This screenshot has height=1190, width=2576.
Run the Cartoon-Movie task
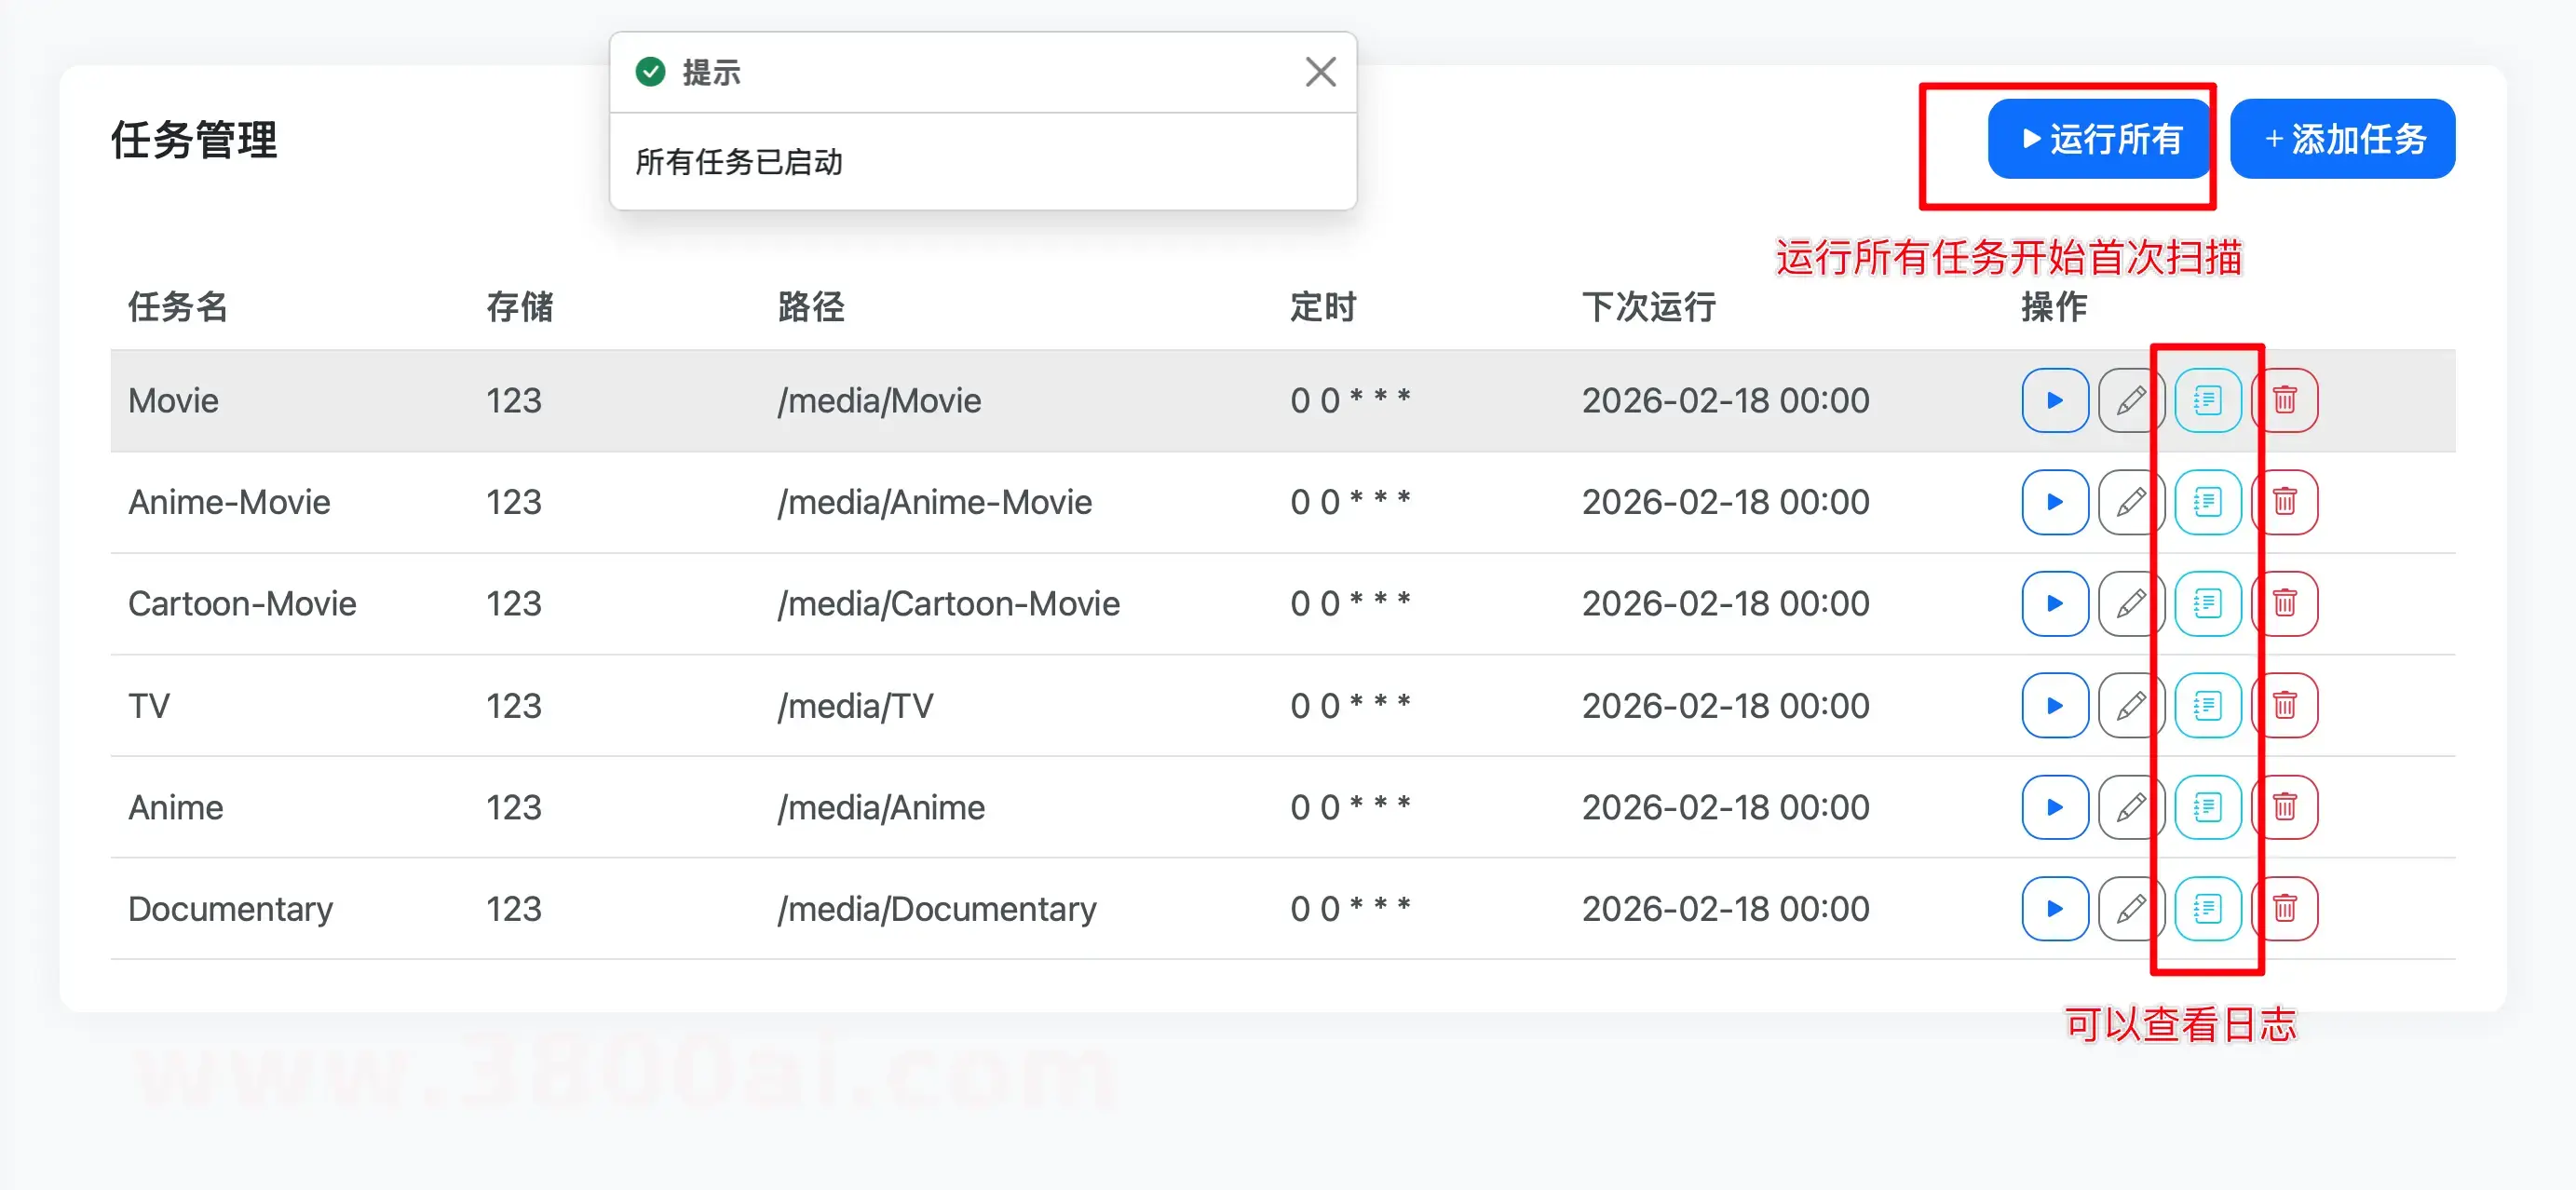tap(2054, 604)
